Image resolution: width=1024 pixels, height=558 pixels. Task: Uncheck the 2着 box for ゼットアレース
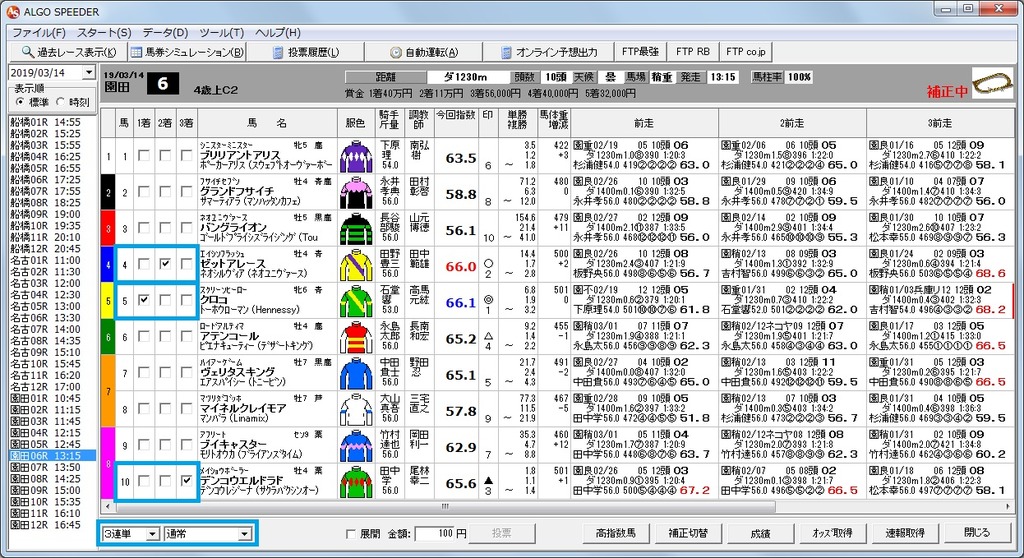tap(165, 264)
